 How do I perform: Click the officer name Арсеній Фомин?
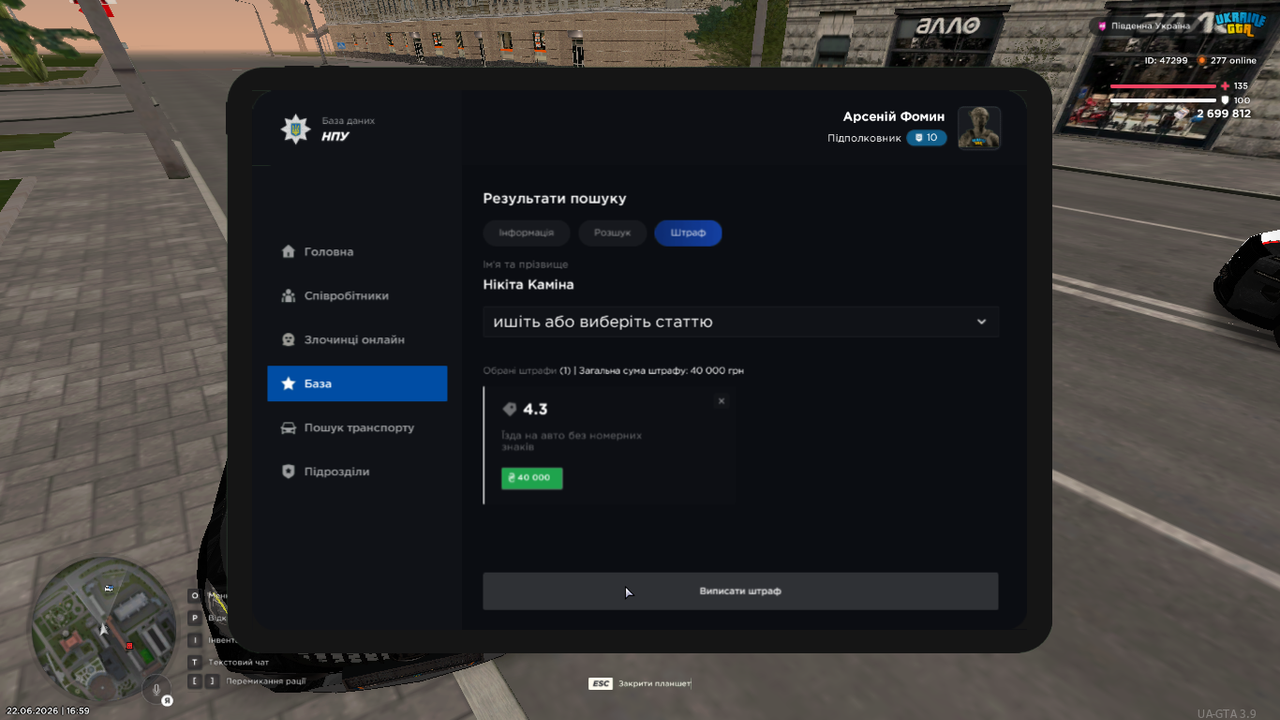click(894, 117)
